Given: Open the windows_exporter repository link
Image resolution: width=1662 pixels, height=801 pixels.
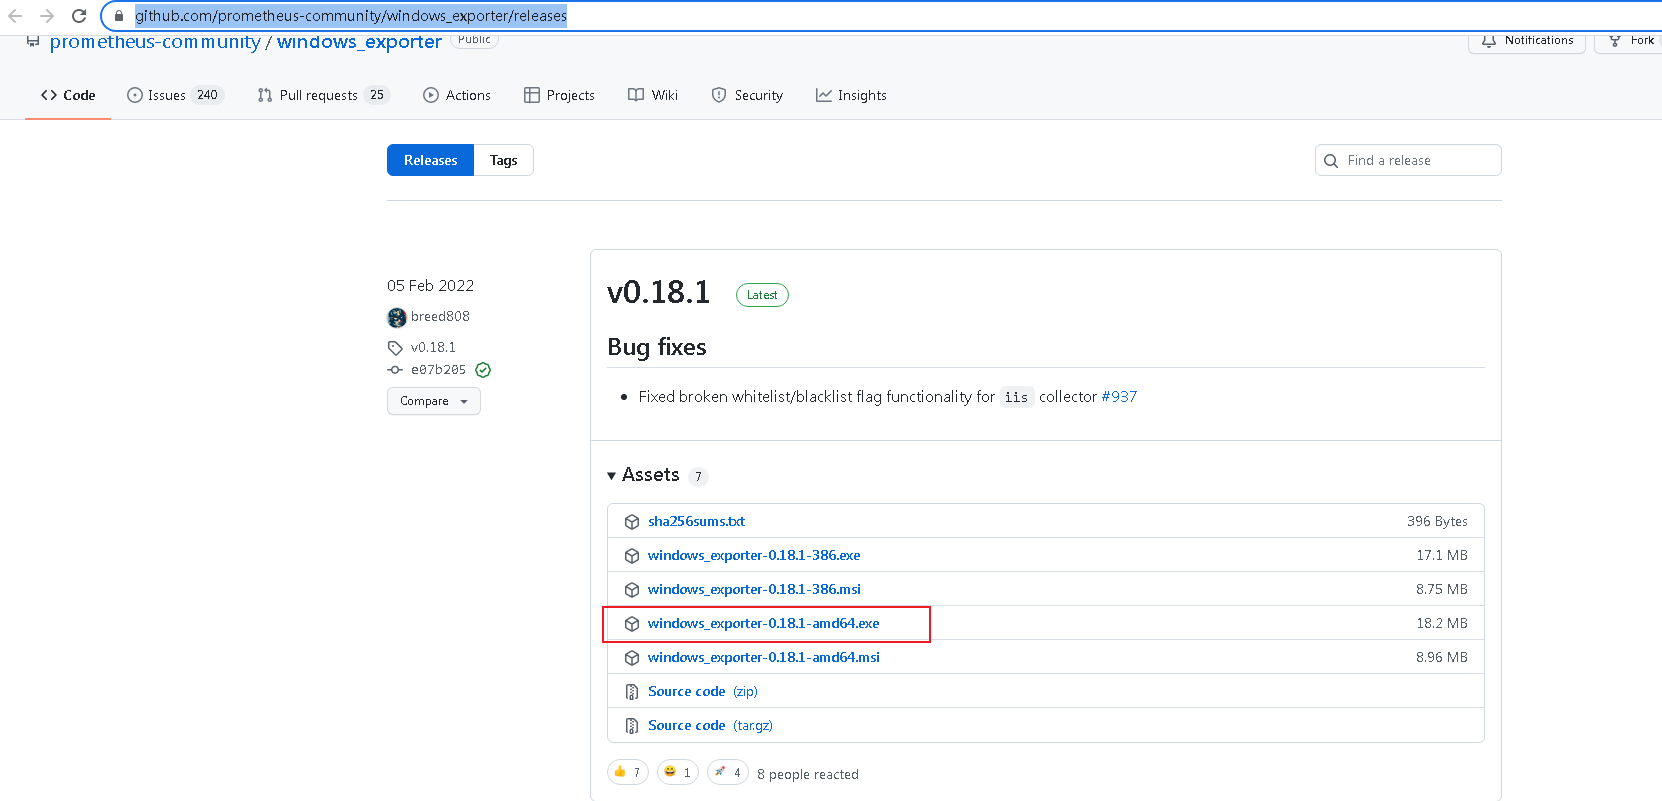Looking at the screenshot, I should pos(359,42).
